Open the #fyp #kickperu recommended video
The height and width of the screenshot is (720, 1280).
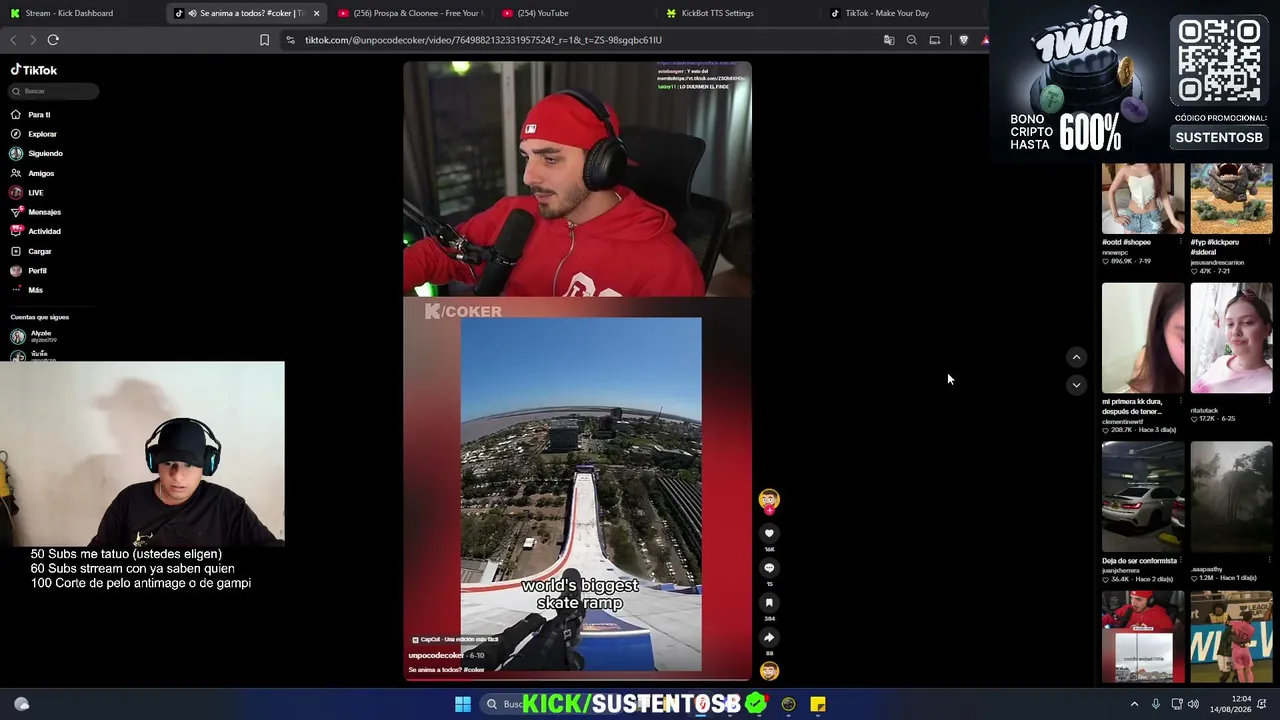pyautogui.click(x=1231, y=199)
